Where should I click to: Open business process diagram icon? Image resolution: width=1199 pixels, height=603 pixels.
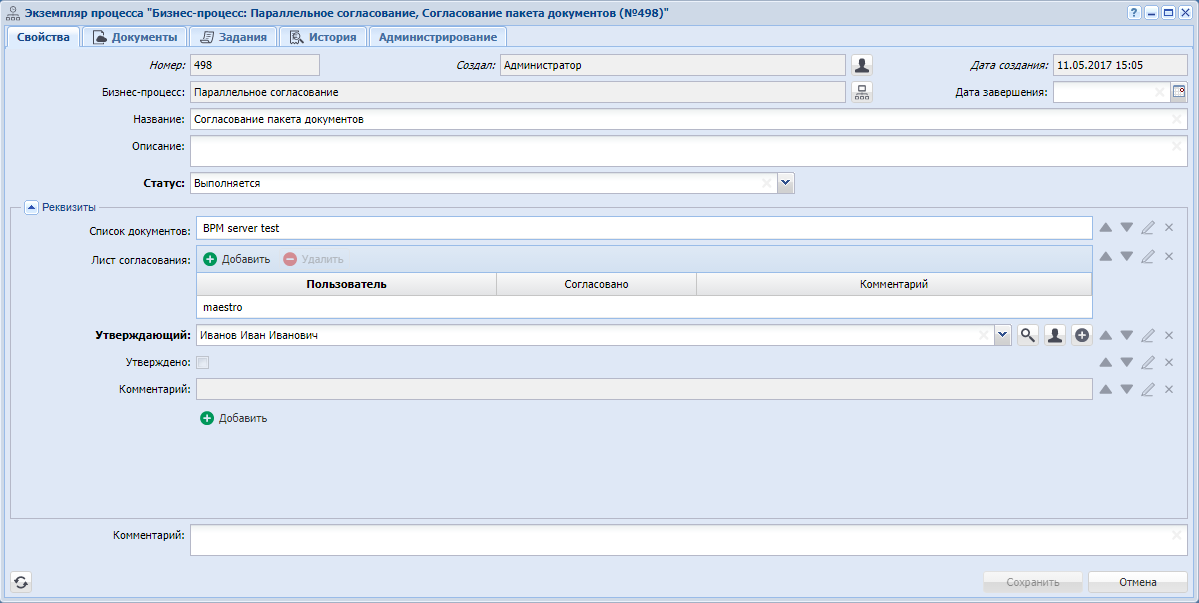862,92
